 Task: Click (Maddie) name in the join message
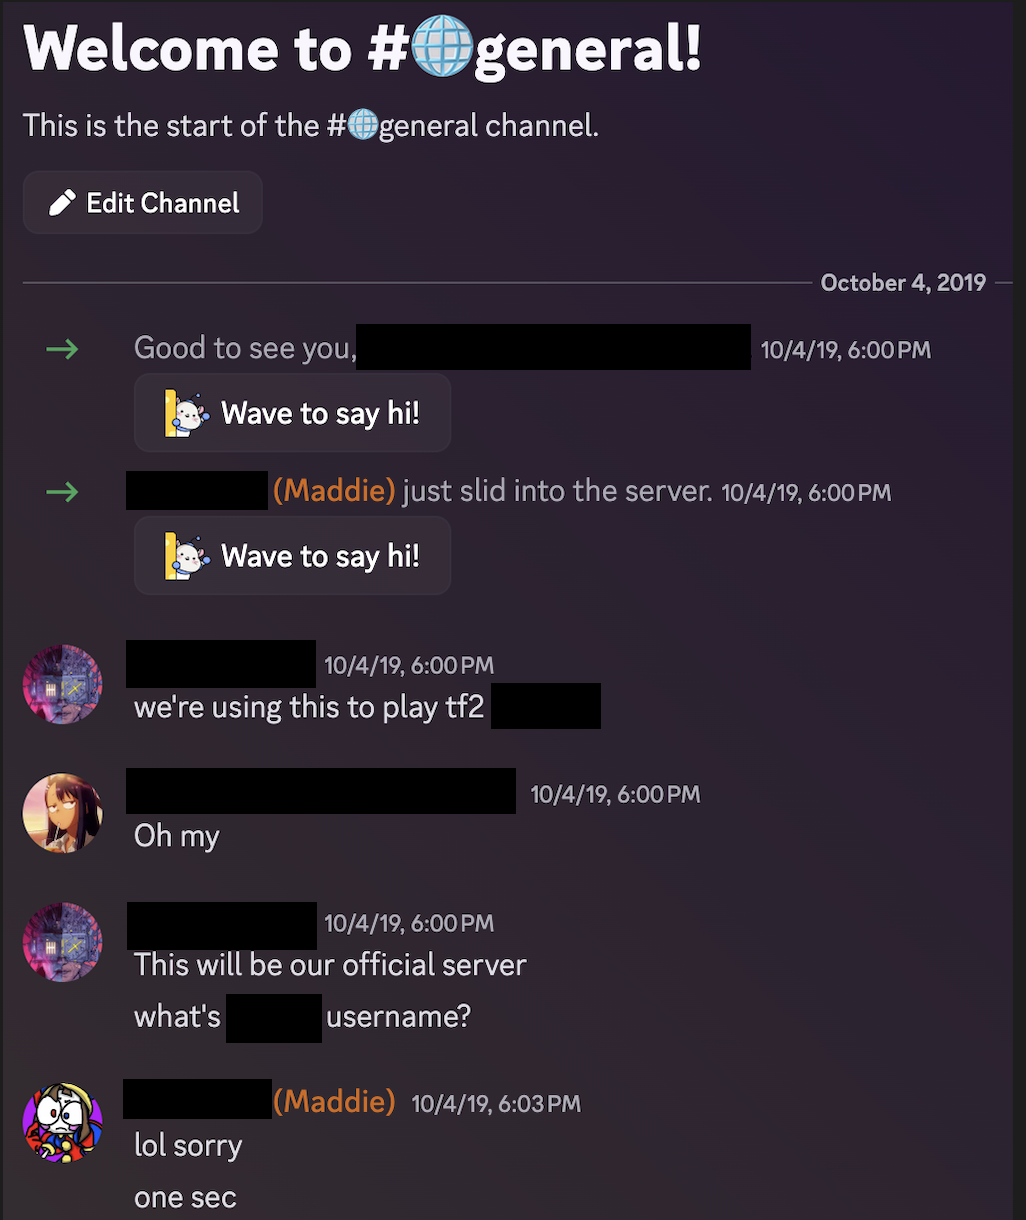tap(334, 491)
